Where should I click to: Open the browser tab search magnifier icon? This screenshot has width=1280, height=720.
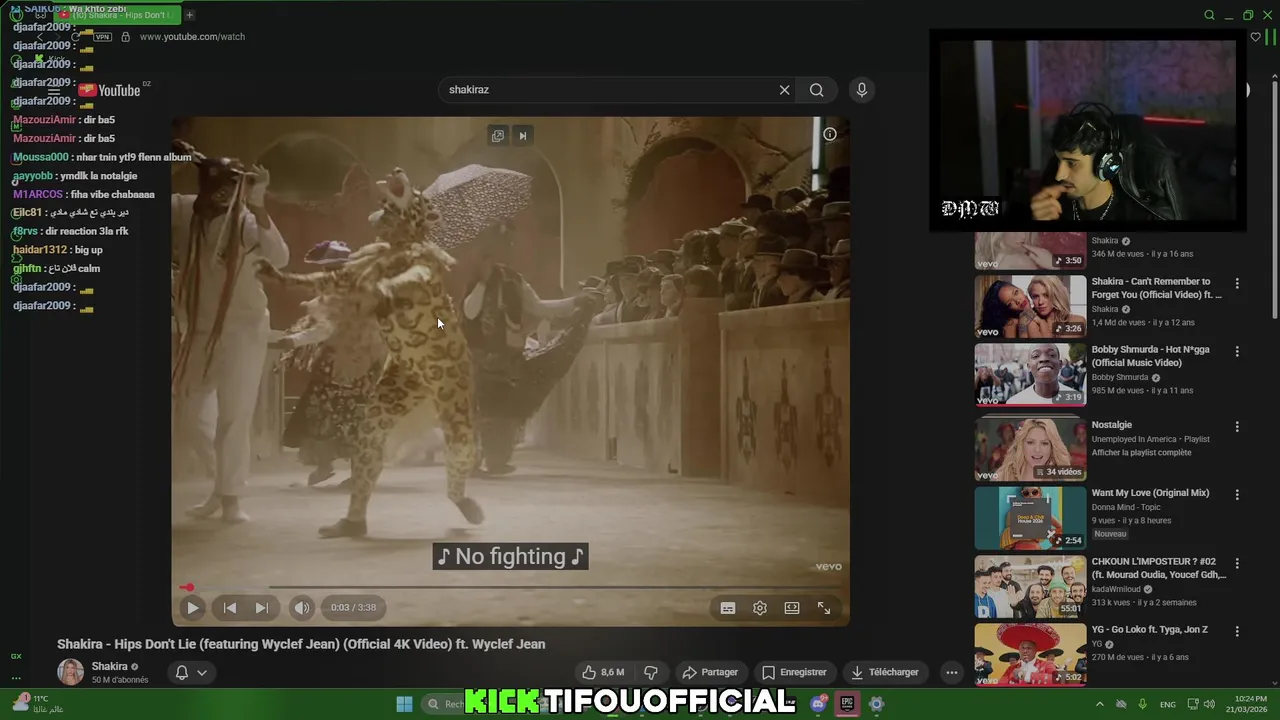(x=1209, y=15)
